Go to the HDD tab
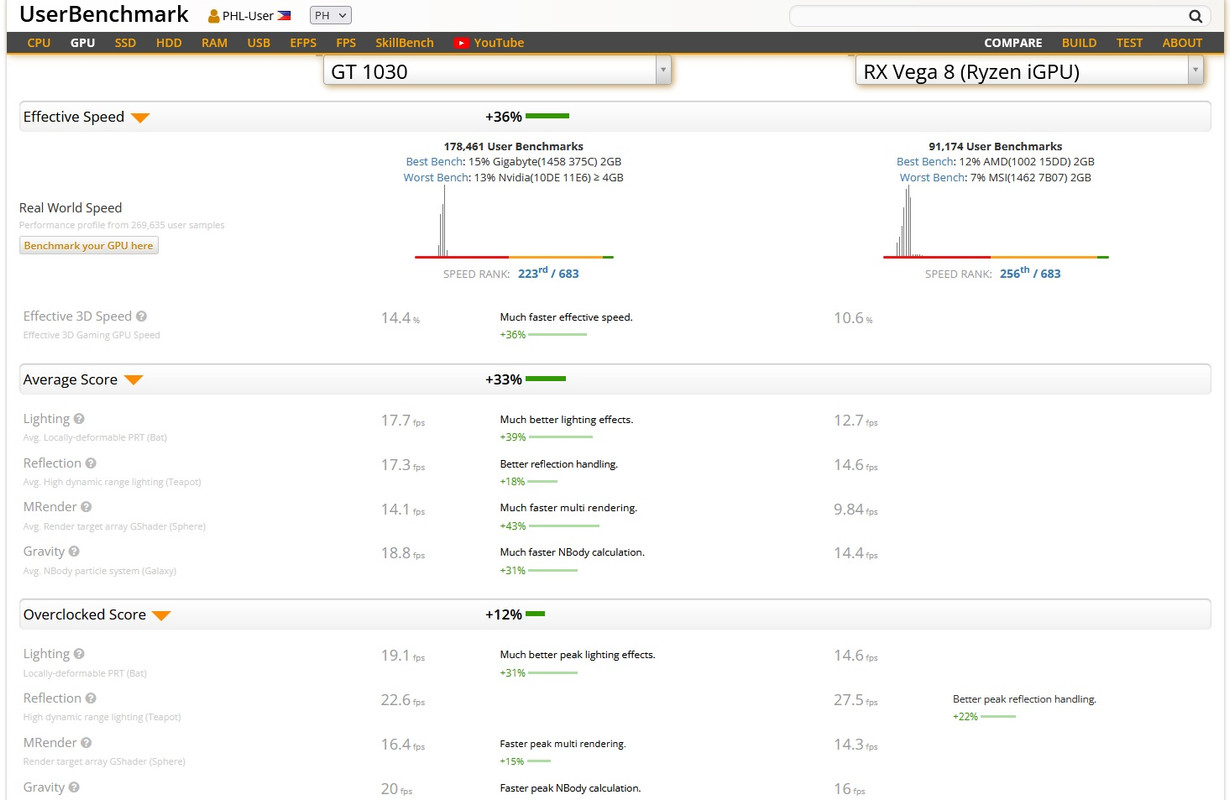This screenshot has width=1230, height=800. (x=169, y=43)
